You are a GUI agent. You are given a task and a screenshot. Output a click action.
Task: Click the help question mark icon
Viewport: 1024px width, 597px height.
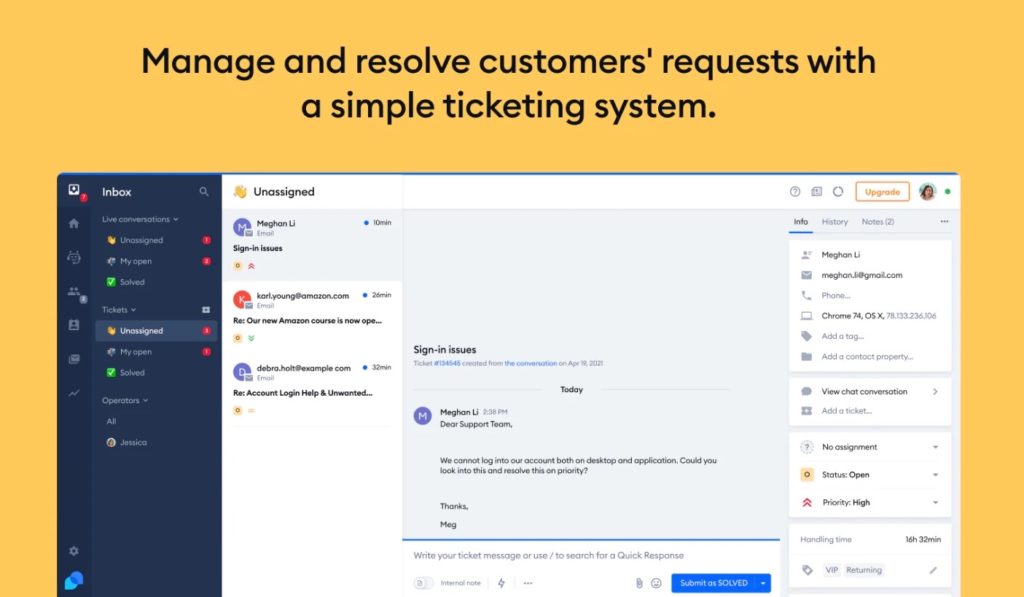(x=795, y=192)
